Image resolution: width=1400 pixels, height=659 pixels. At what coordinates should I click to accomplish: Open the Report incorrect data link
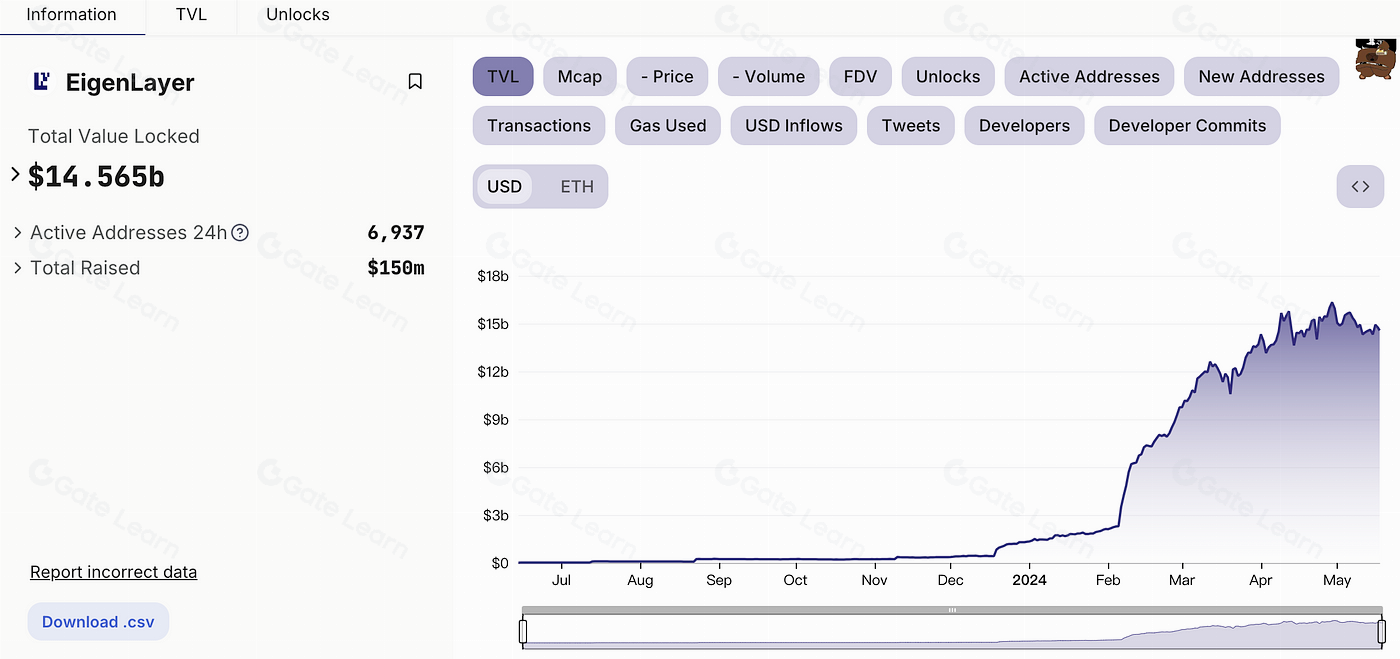click(113, 572)
